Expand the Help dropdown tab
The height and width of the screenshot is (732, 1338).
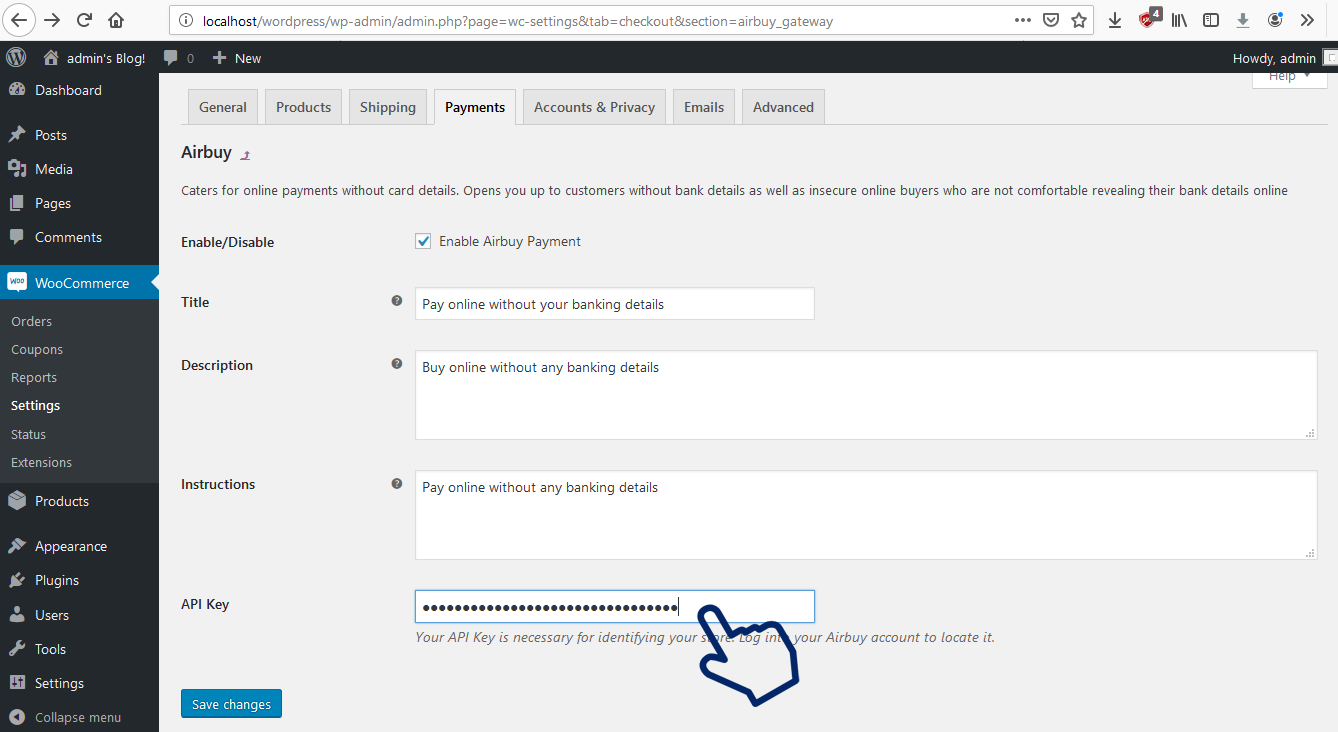[x=1288, y=77]
